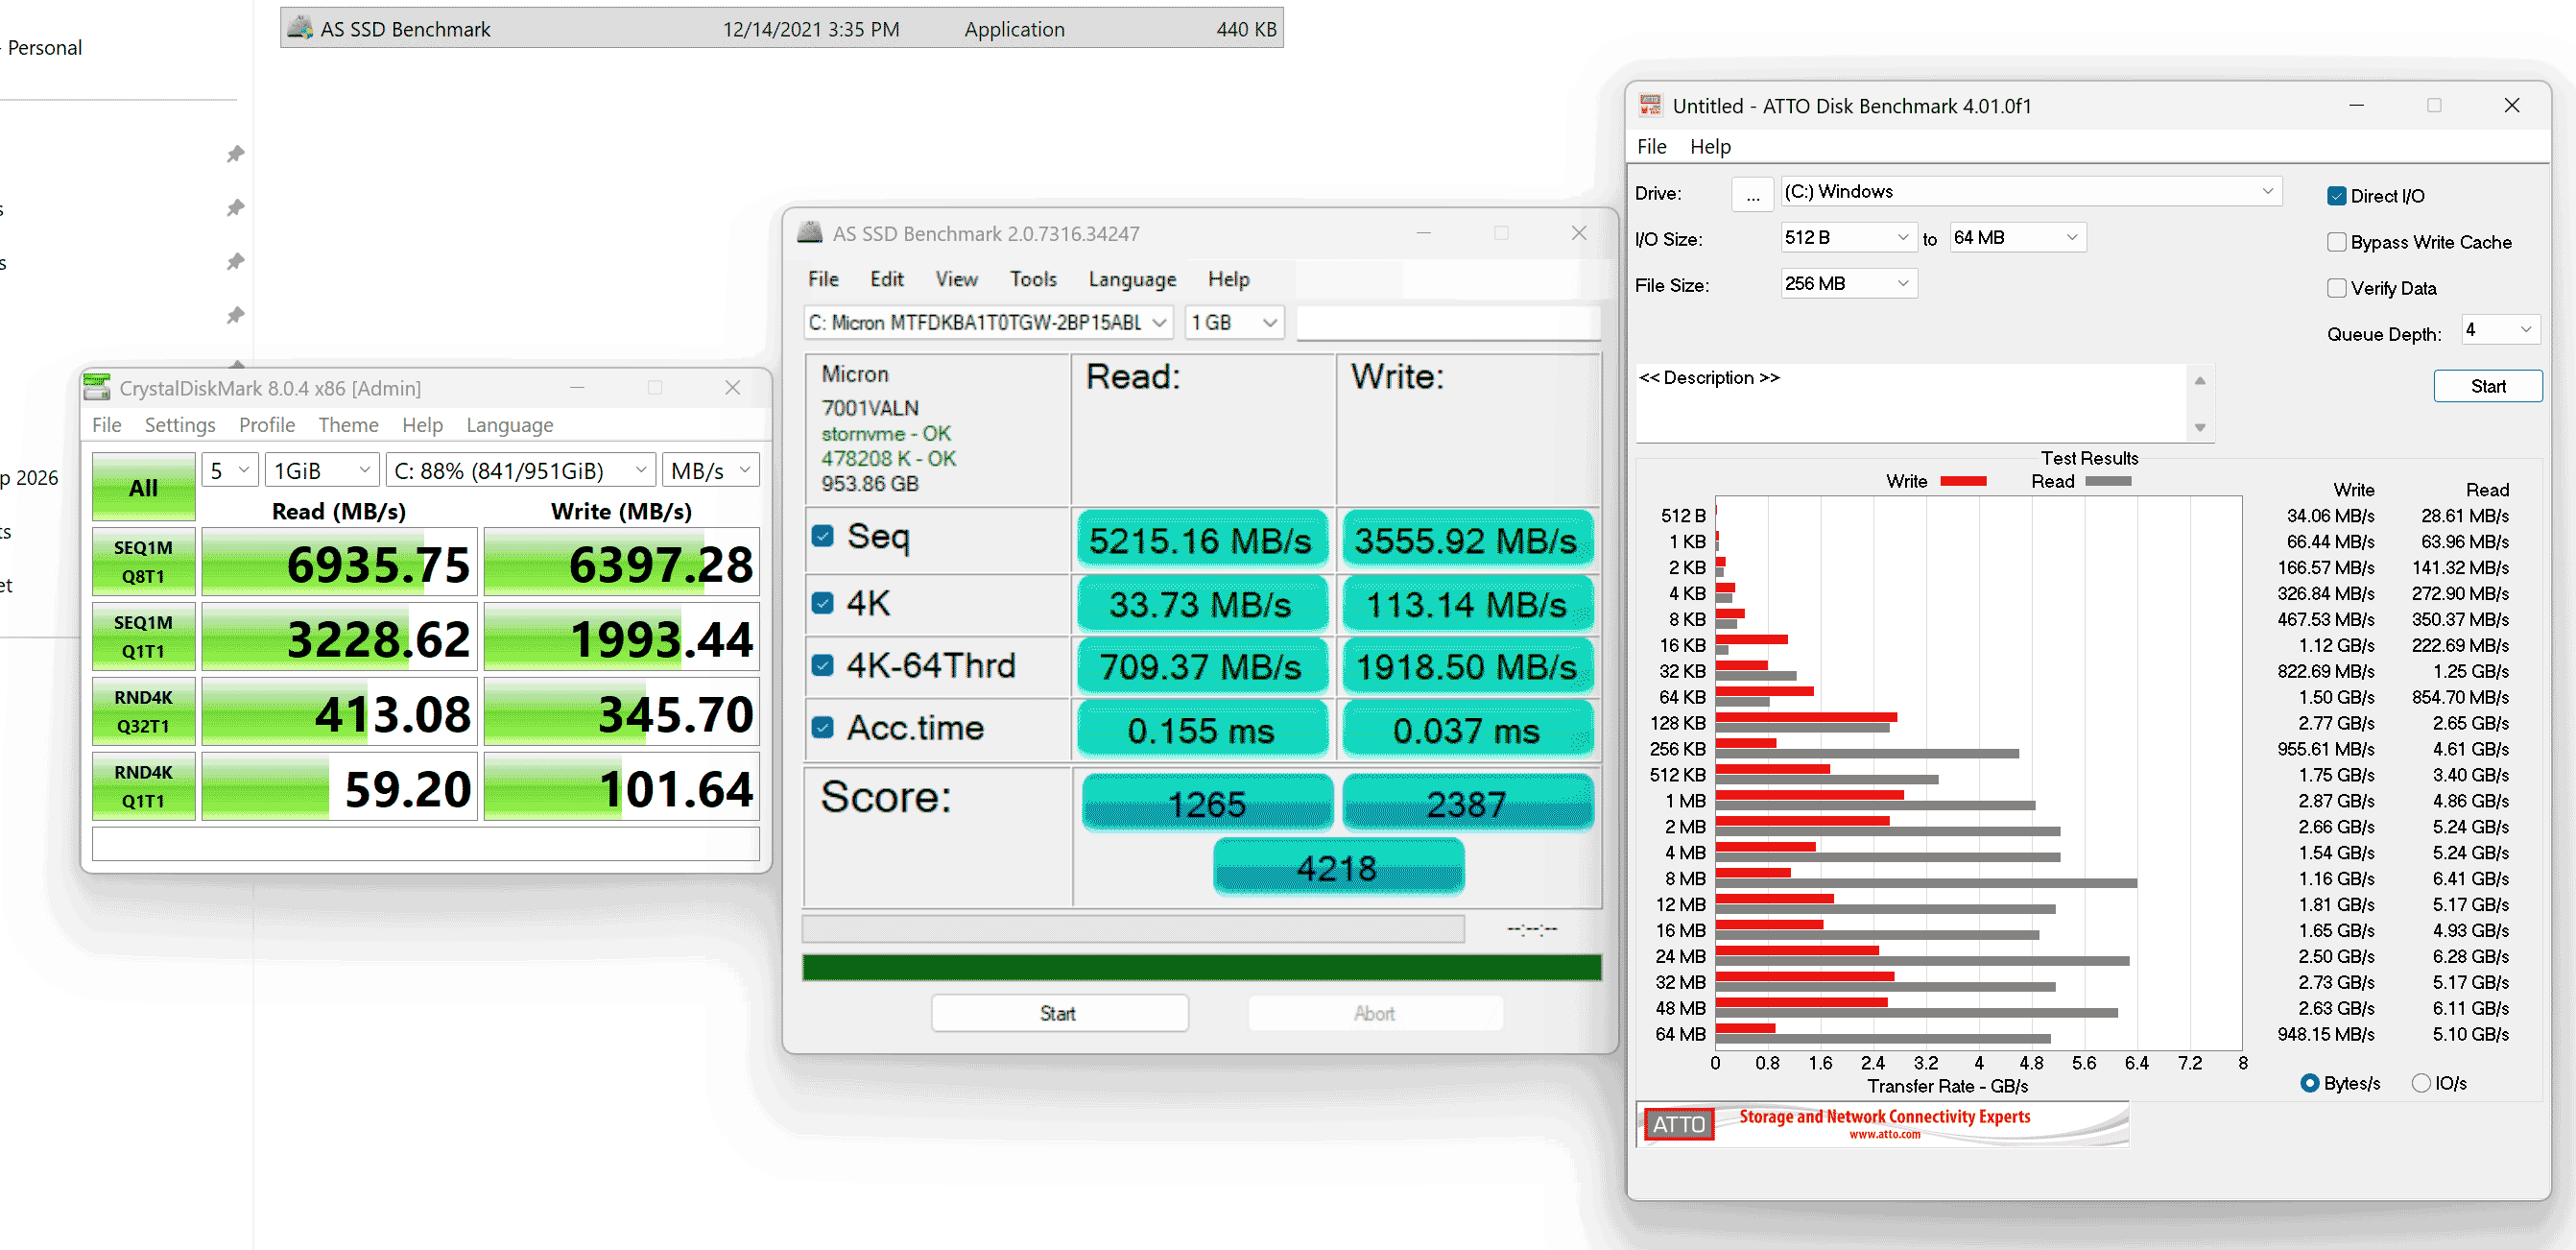
Task: Enable Verify Data option in ATTO
Action: point(2337,288)
